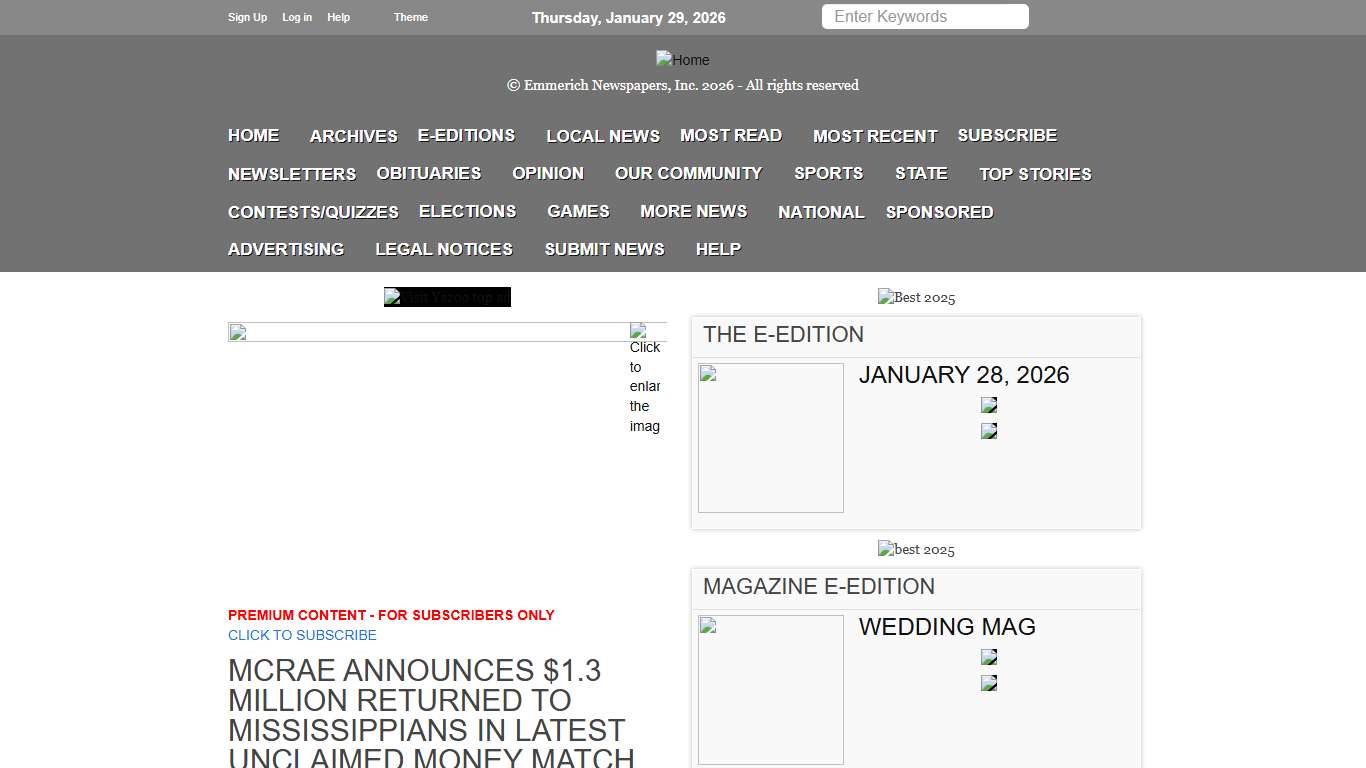The image size is (1366, 768).
Task: Open the Sports nav item
Action: coord(828,173)
